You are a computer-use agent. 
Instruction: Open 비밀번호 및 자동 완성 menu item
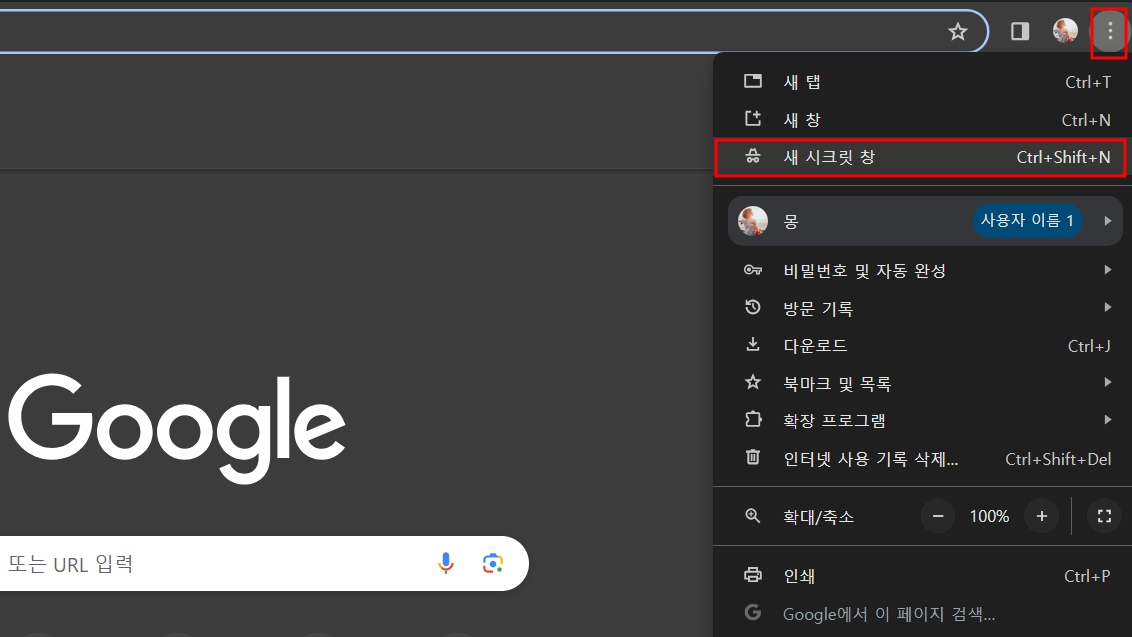click(923, 270)
